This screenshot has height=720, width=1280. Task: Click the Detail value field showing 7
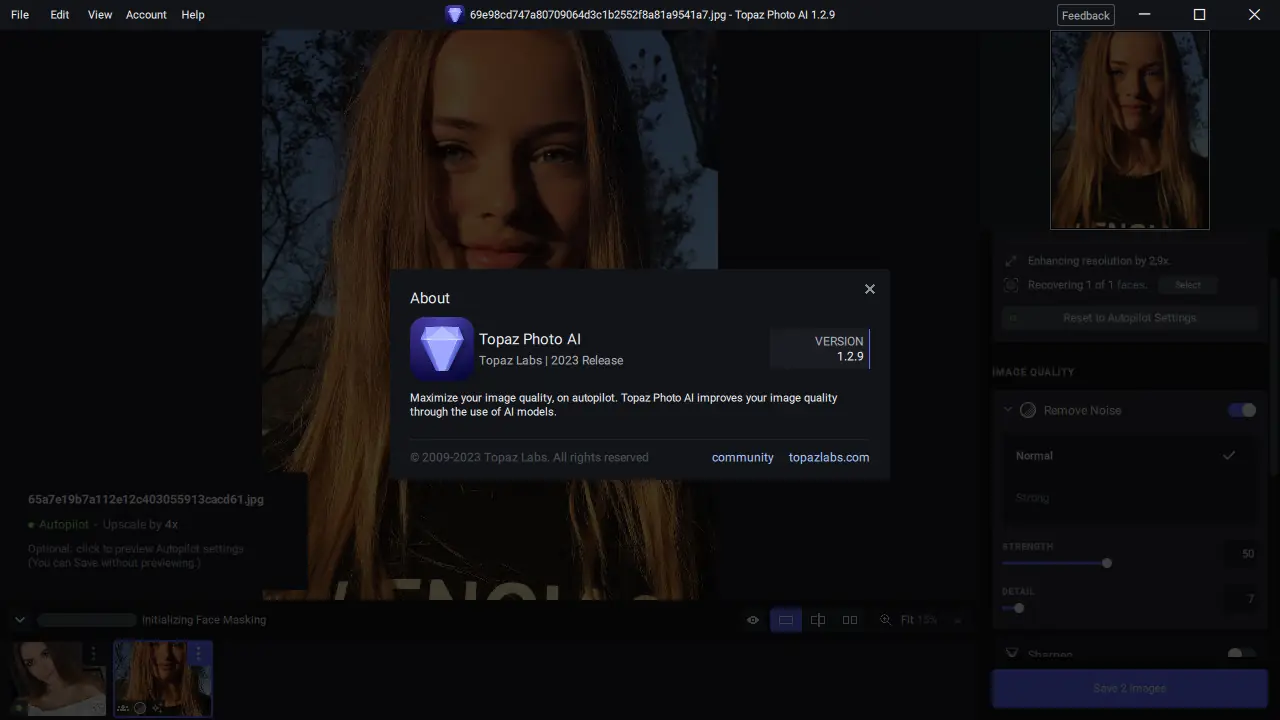click(1241, 599)
